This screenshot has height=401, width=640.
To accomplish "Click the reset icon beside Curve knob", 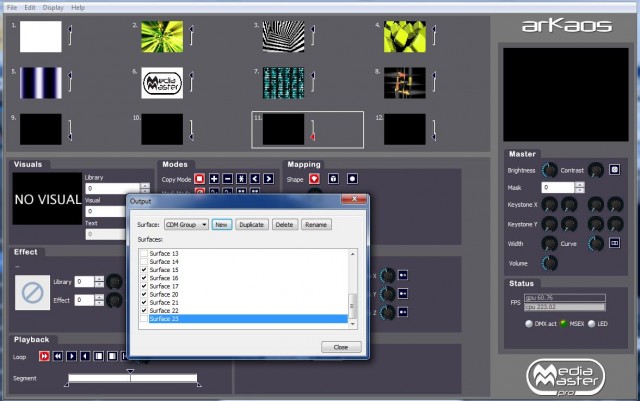I will (x=615, y=243).
